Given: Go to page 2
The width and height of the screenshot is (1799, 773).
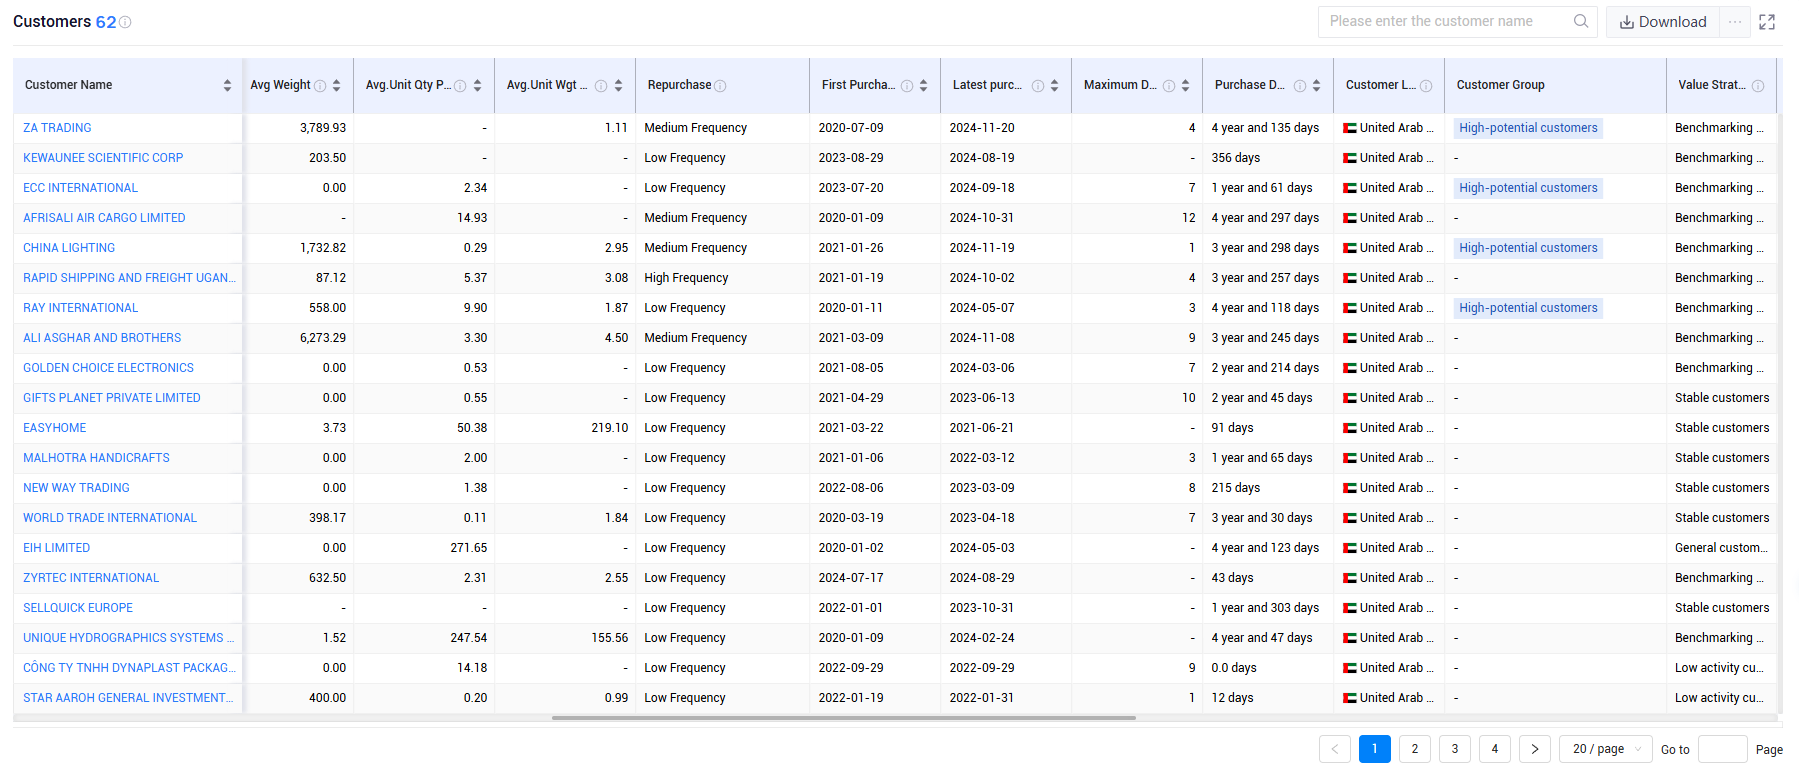Looking at the screenshot, I should (x=1415, y=749).
